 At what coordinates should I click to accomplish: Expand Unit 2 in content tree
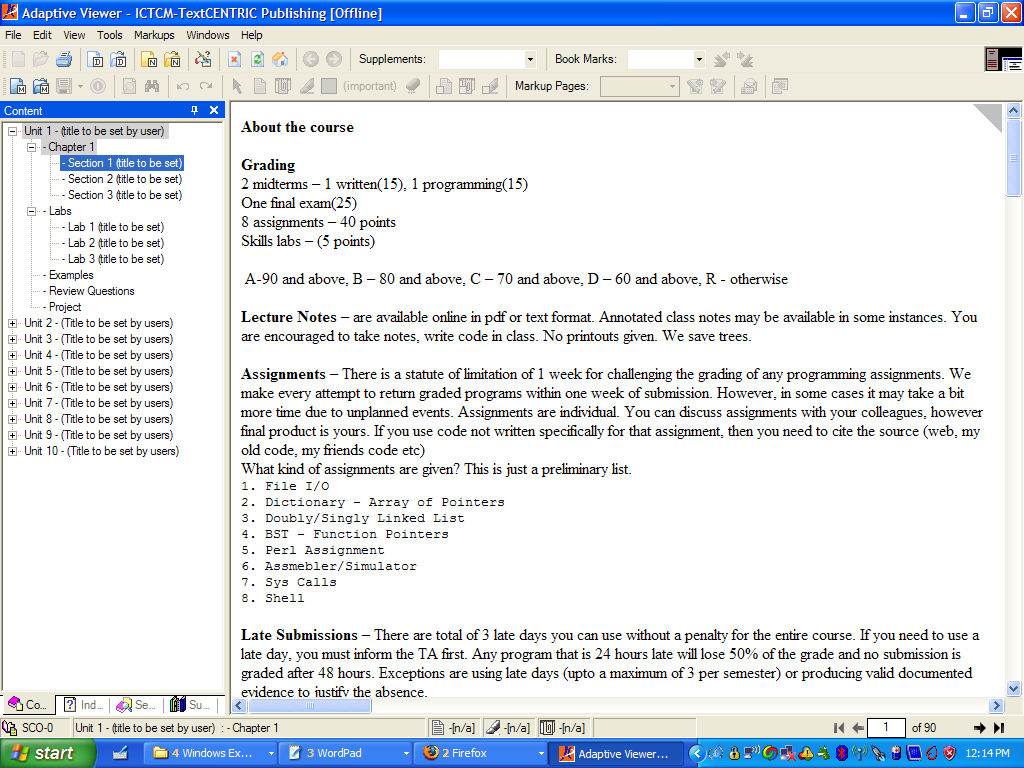coord(12,323)
